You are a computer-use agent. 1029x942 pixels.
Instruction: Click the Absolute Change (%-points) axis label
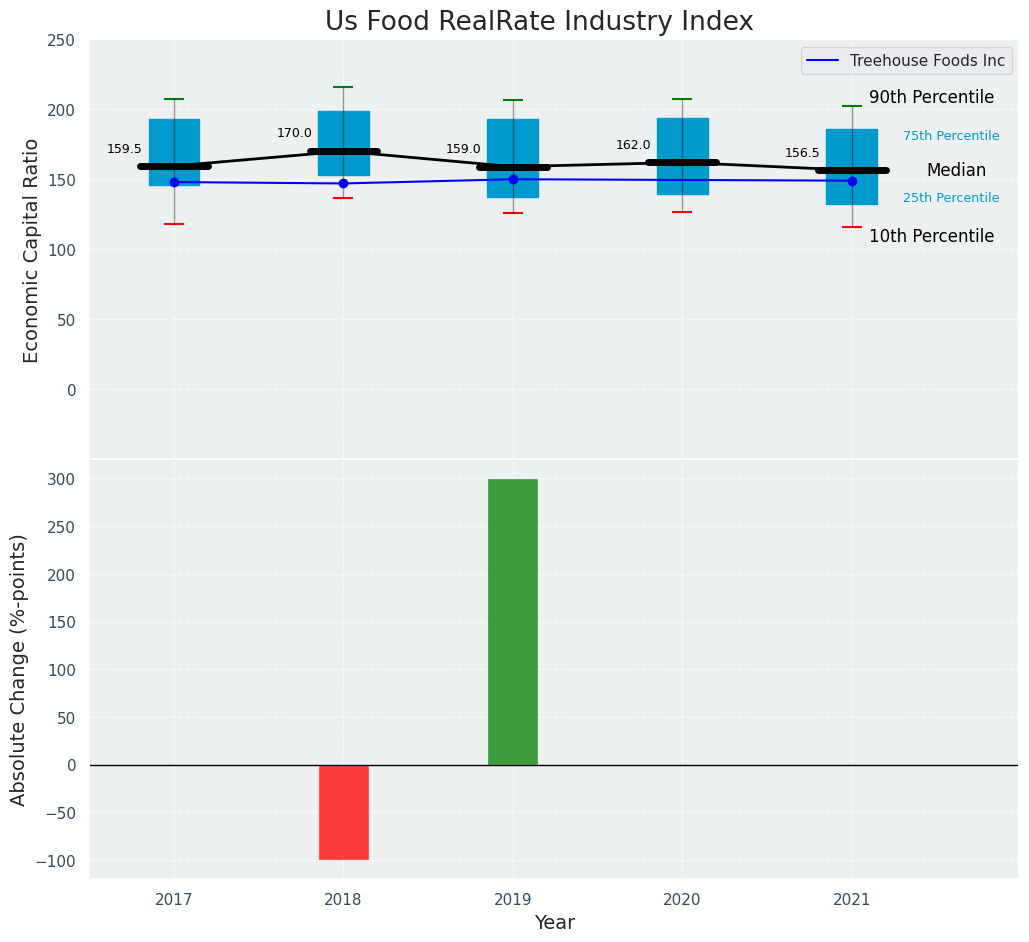19,669
